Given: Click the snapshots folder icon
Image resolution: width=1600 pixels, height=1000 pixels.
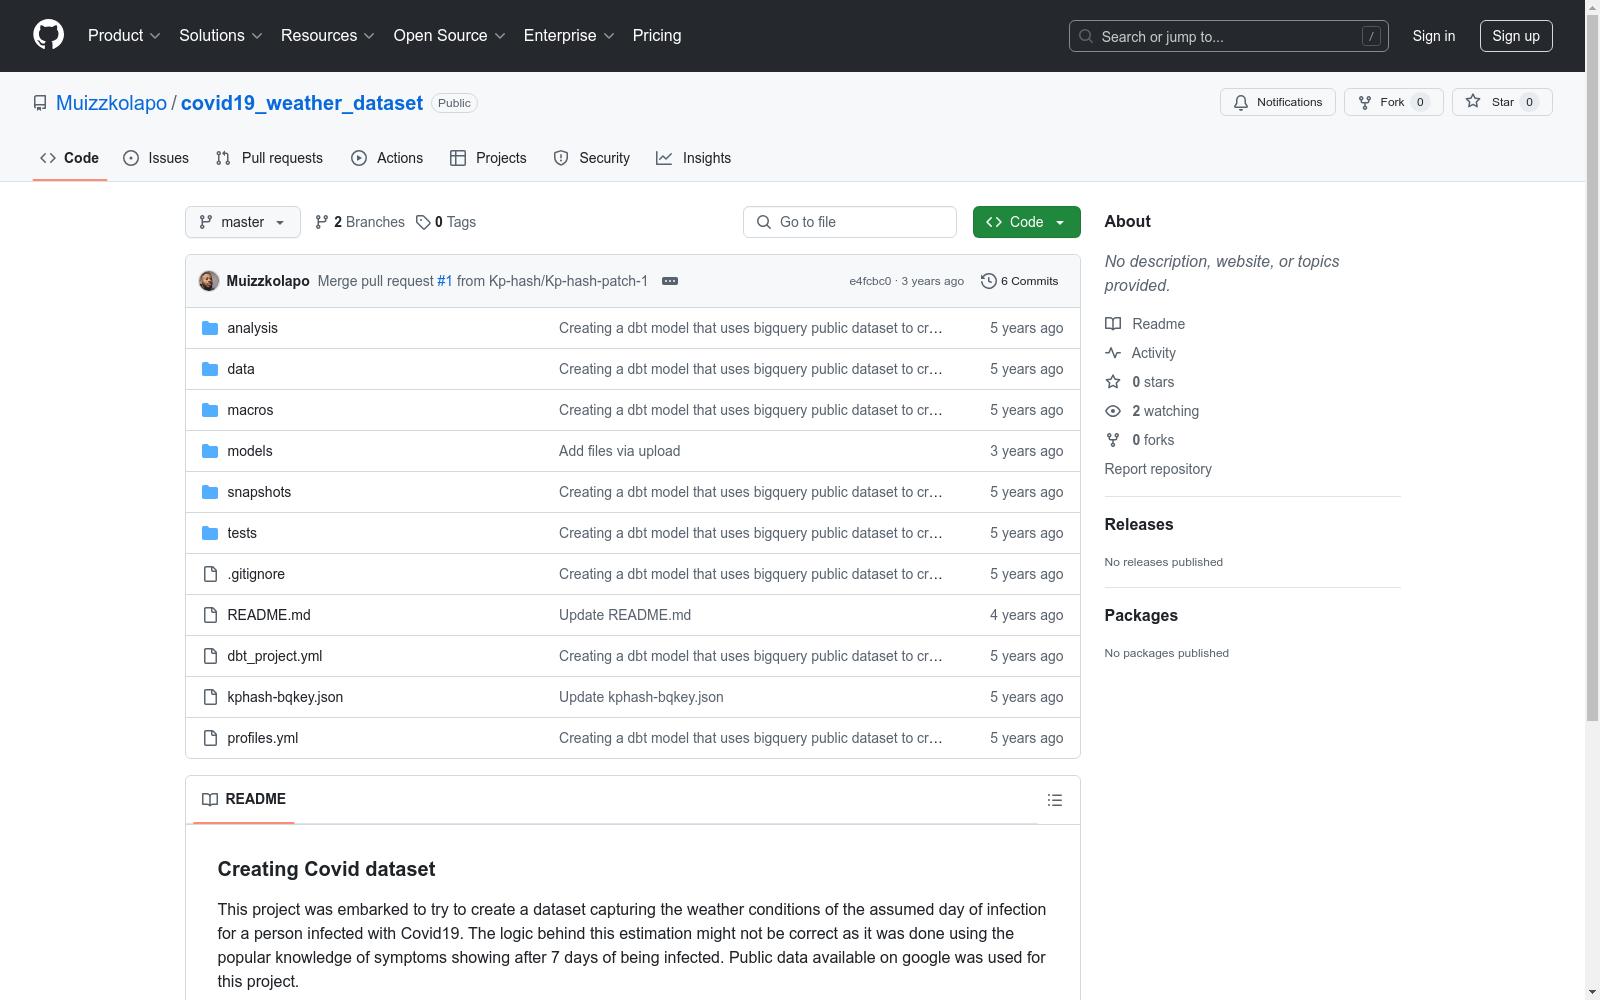Looking at the screenshot, I should 210,492.
